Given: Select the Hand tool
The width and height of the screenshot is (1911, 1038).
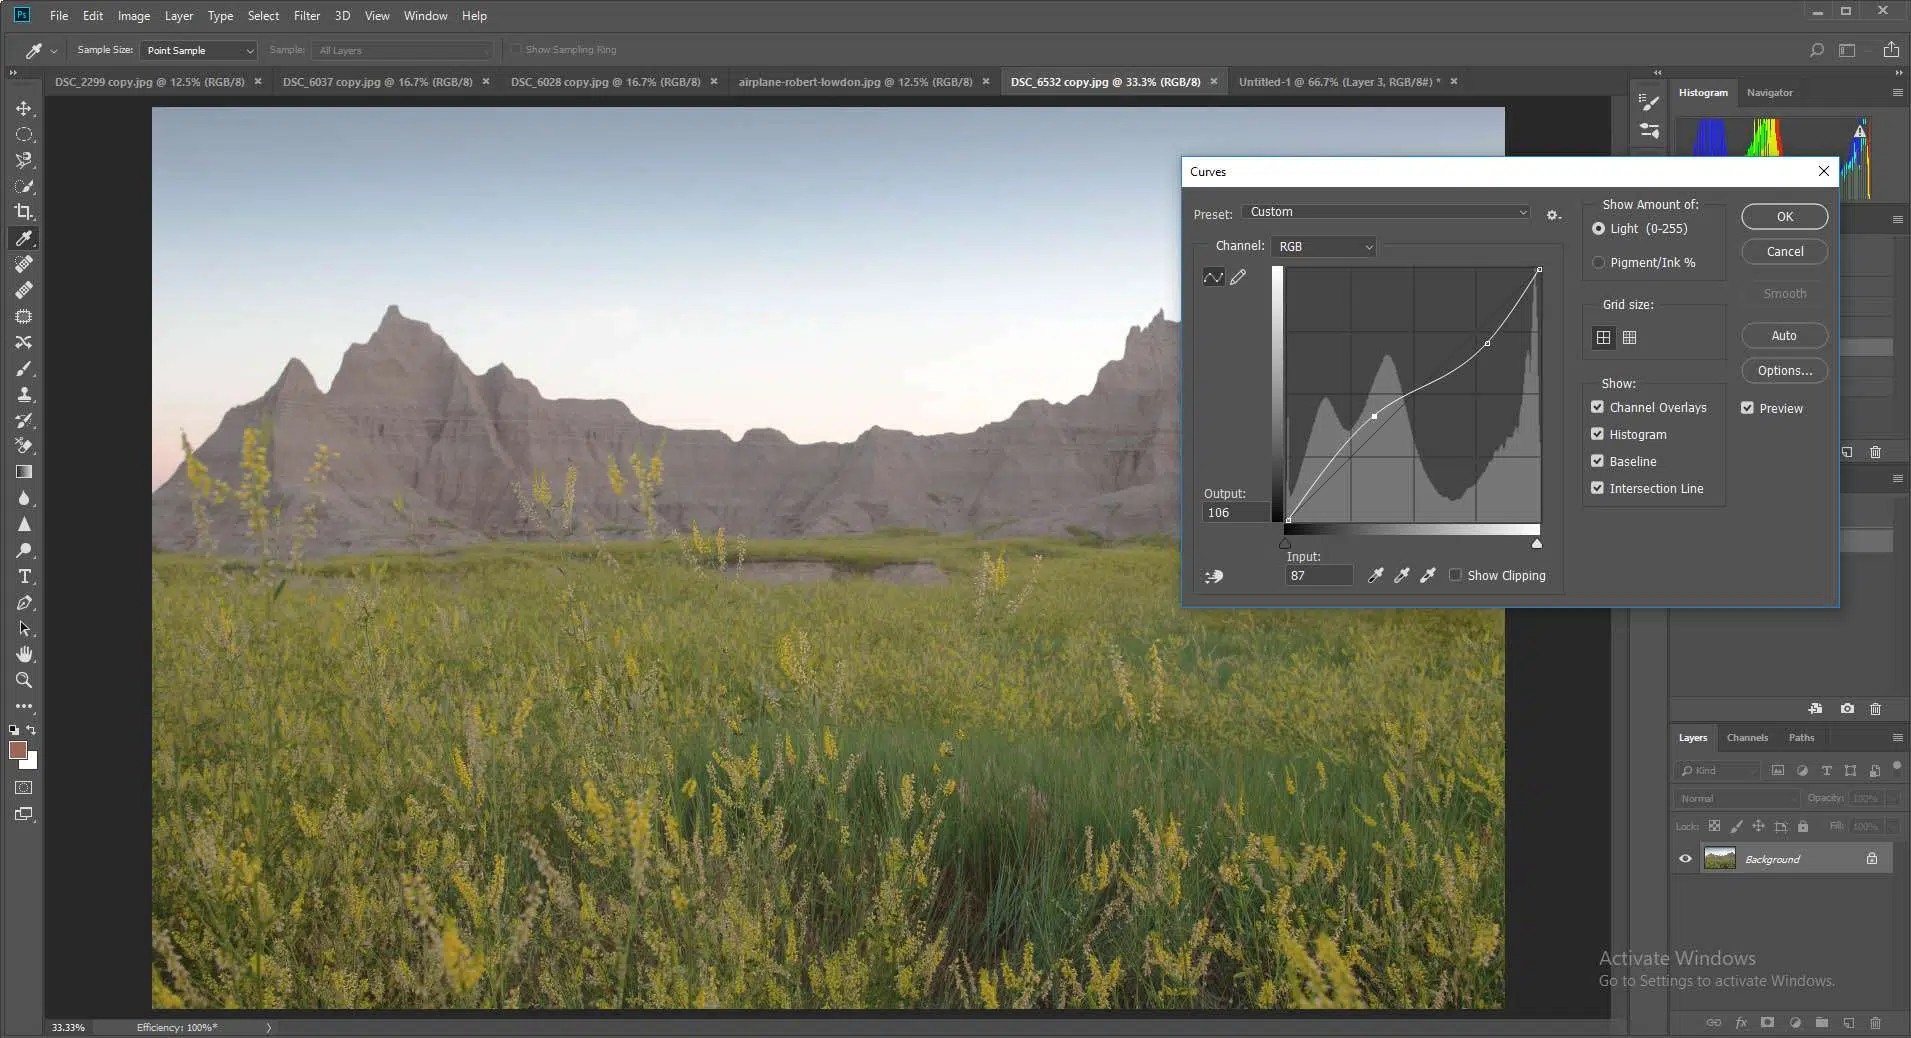Looking at the screenshot, I should [x=24, y=654].
